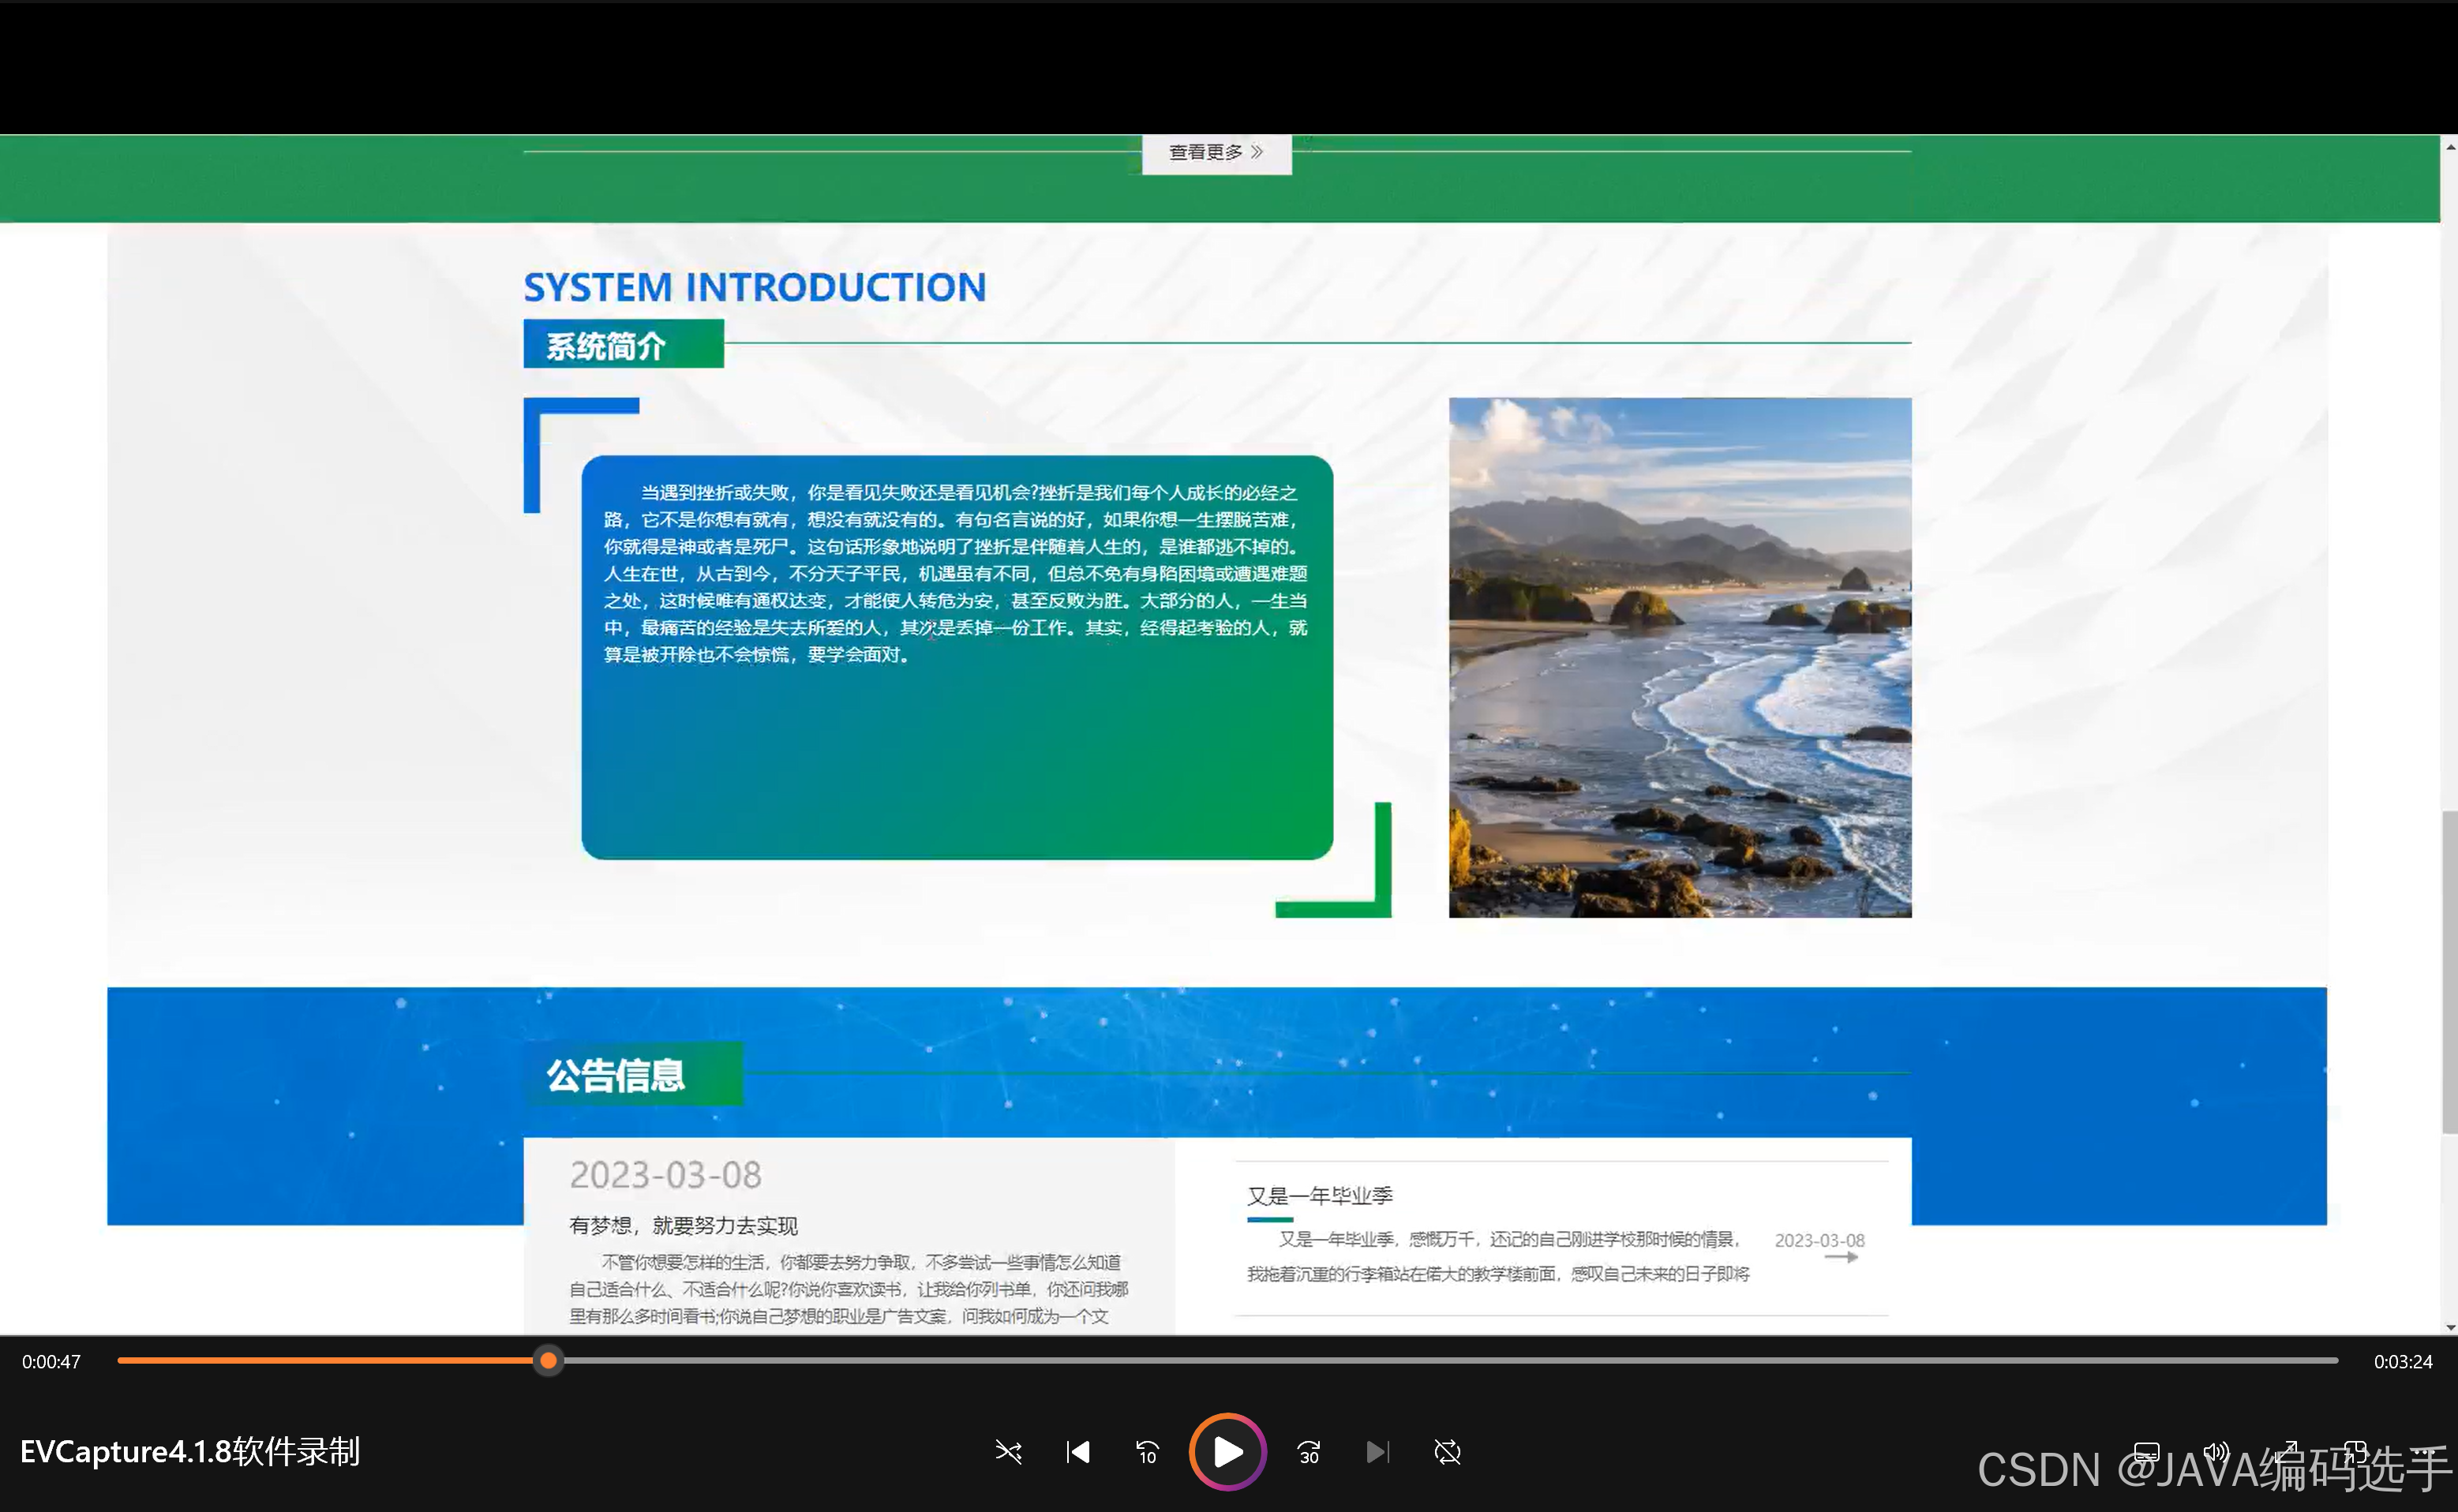The height and width of the screenshot is (1512, 2458).
Task: Jump to the next track
Action: [x=1377, y=1451]
